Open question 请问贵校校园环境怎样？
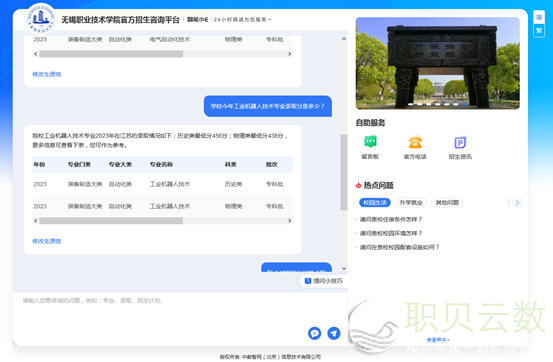 pos(391,233)
